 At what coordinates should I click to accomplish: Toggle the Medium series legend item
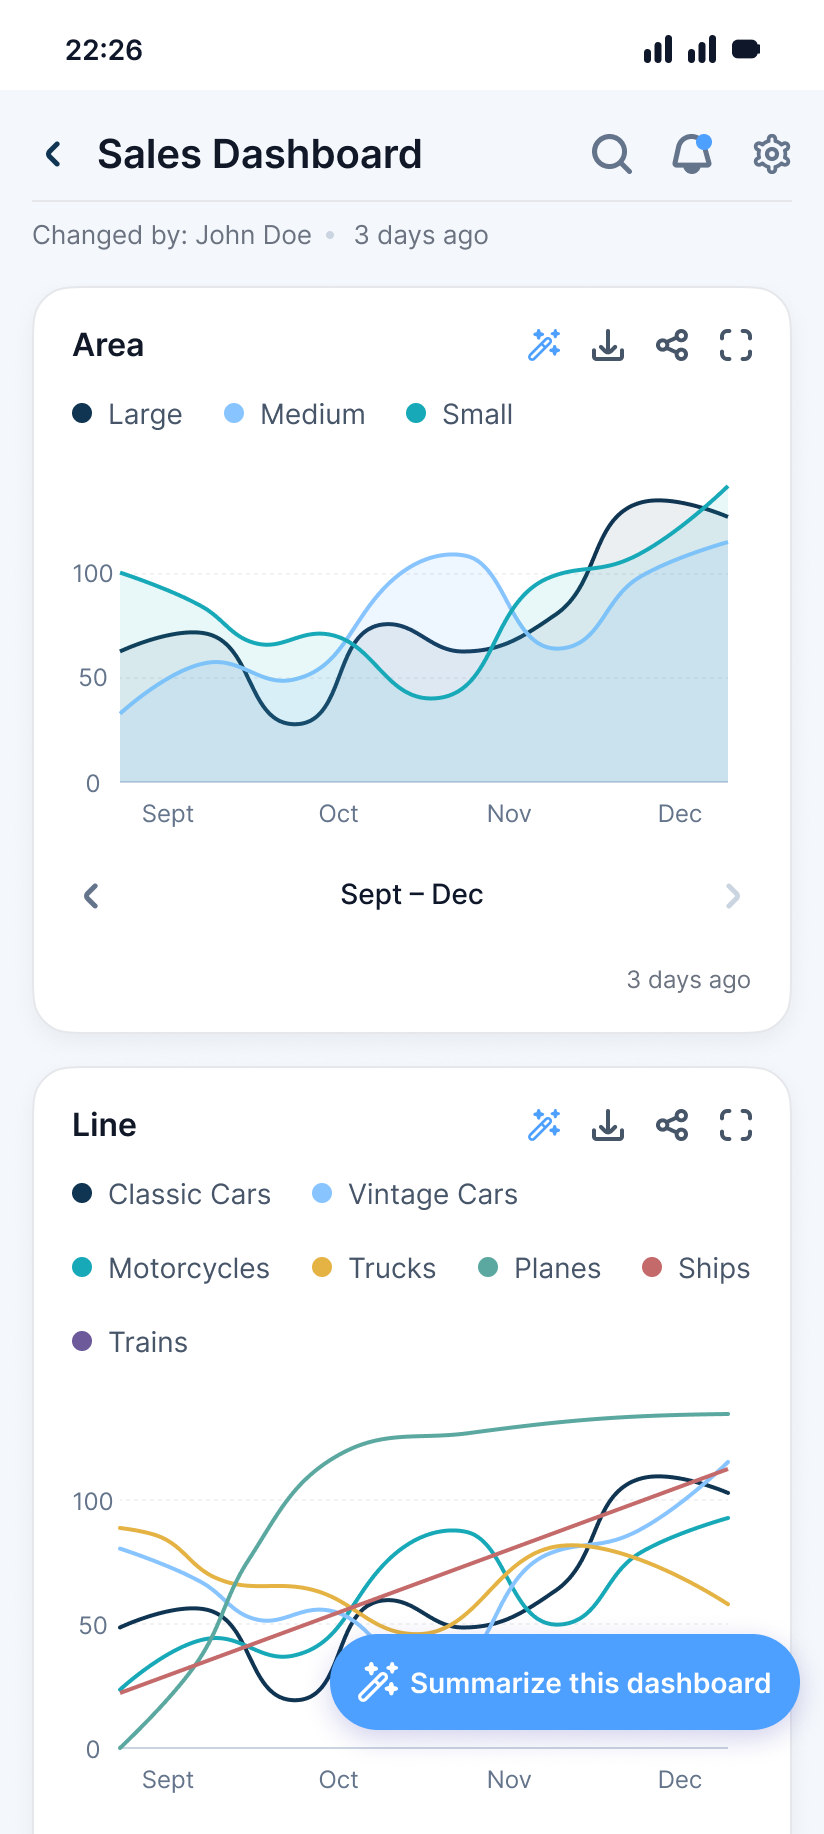pos(295,414)
